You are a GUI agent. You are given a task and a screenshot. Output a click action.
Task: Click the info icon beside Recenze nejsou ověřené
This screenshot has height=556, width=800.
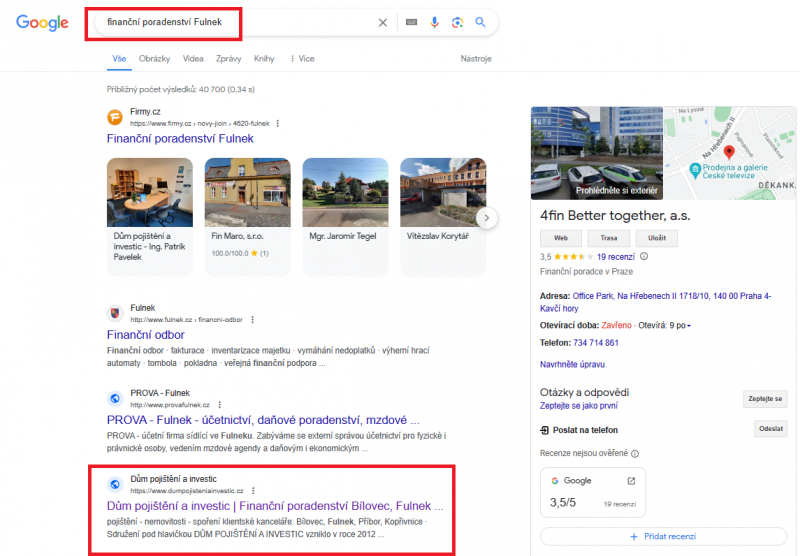point(635,453)
